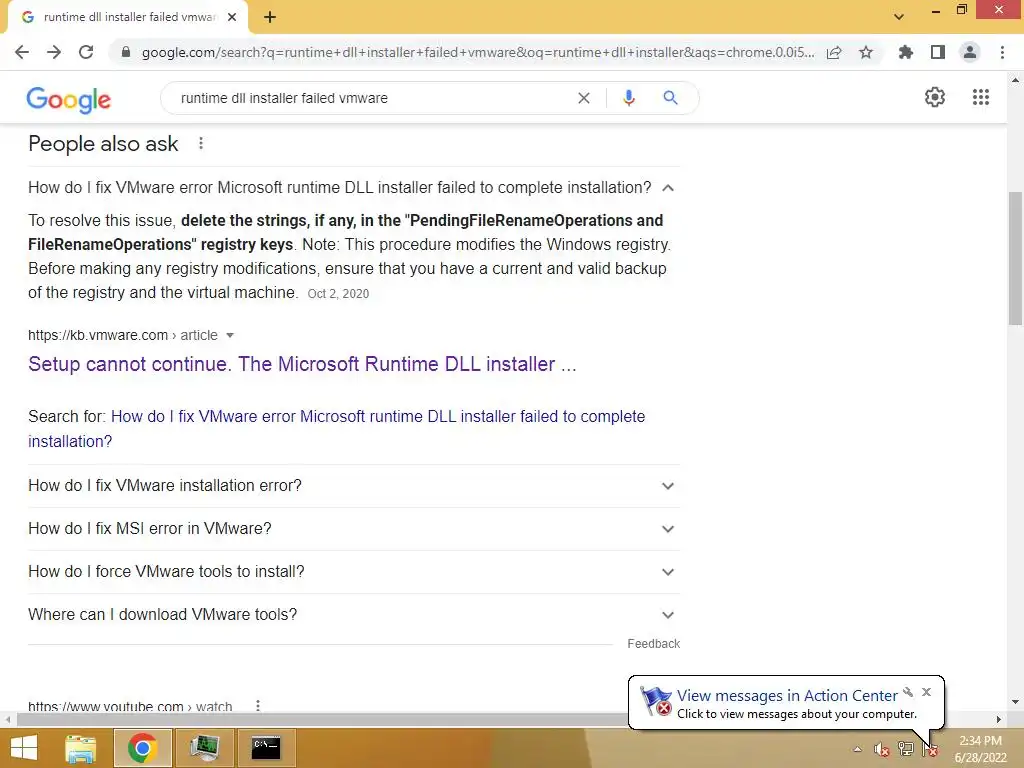
Task: Open File Explorer from the taskbar
Action: (x=80, y=748)
